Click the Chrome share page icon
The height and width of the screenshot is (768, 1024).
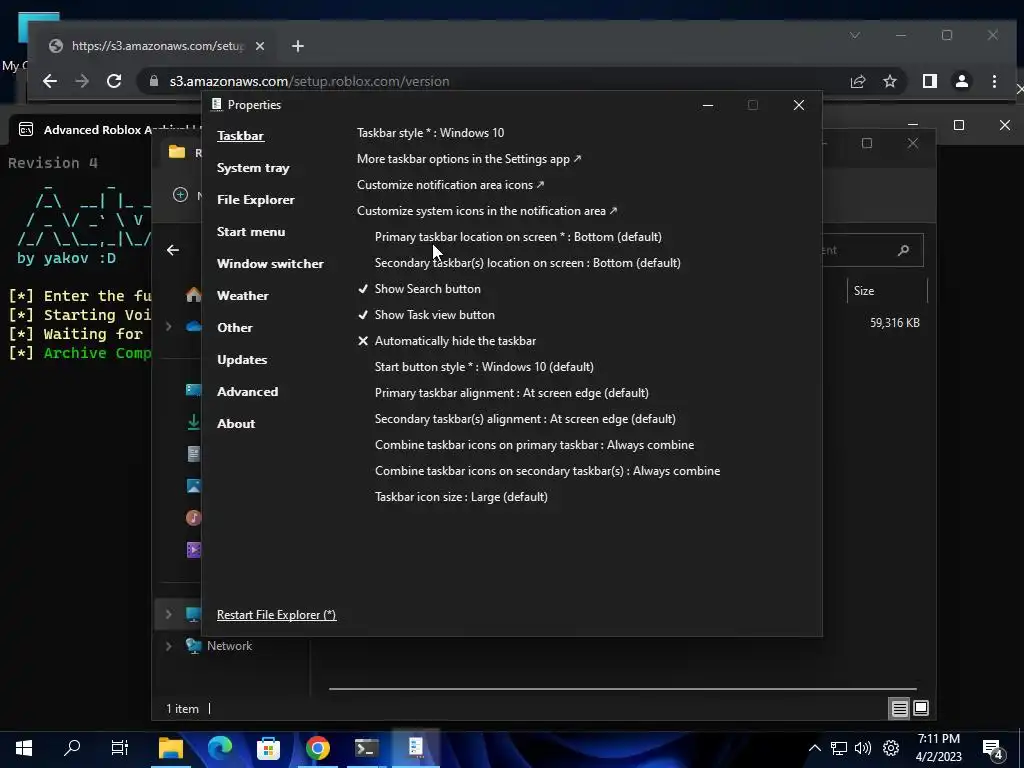coord(857,81)
